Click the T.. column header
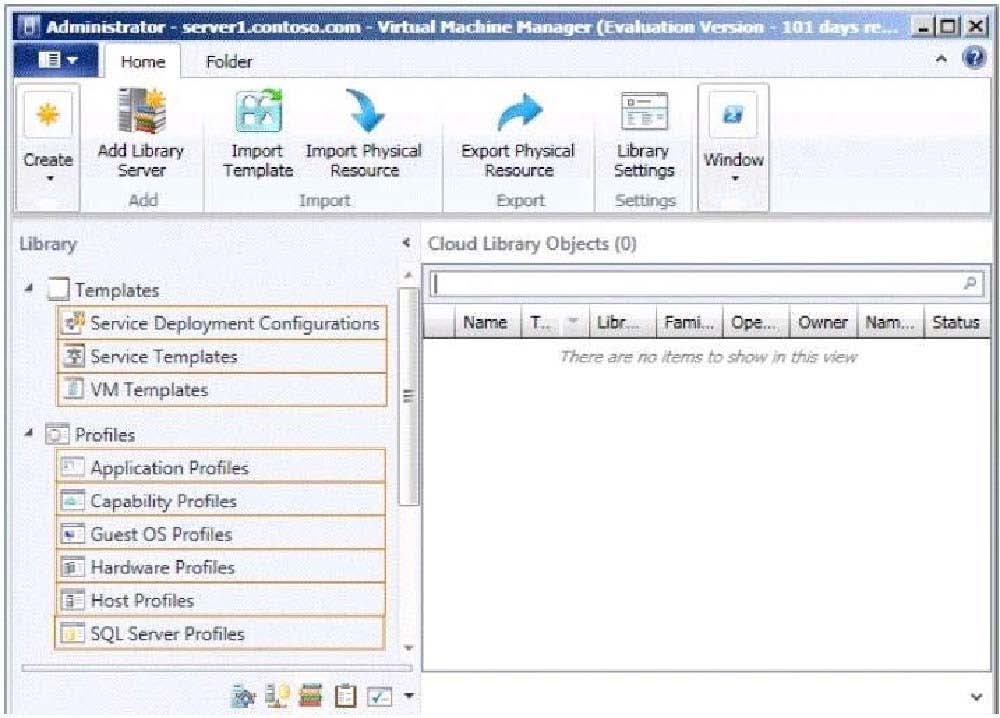Image resolution: width=1000 pixels, height=718 pixels. coord(541,322)
